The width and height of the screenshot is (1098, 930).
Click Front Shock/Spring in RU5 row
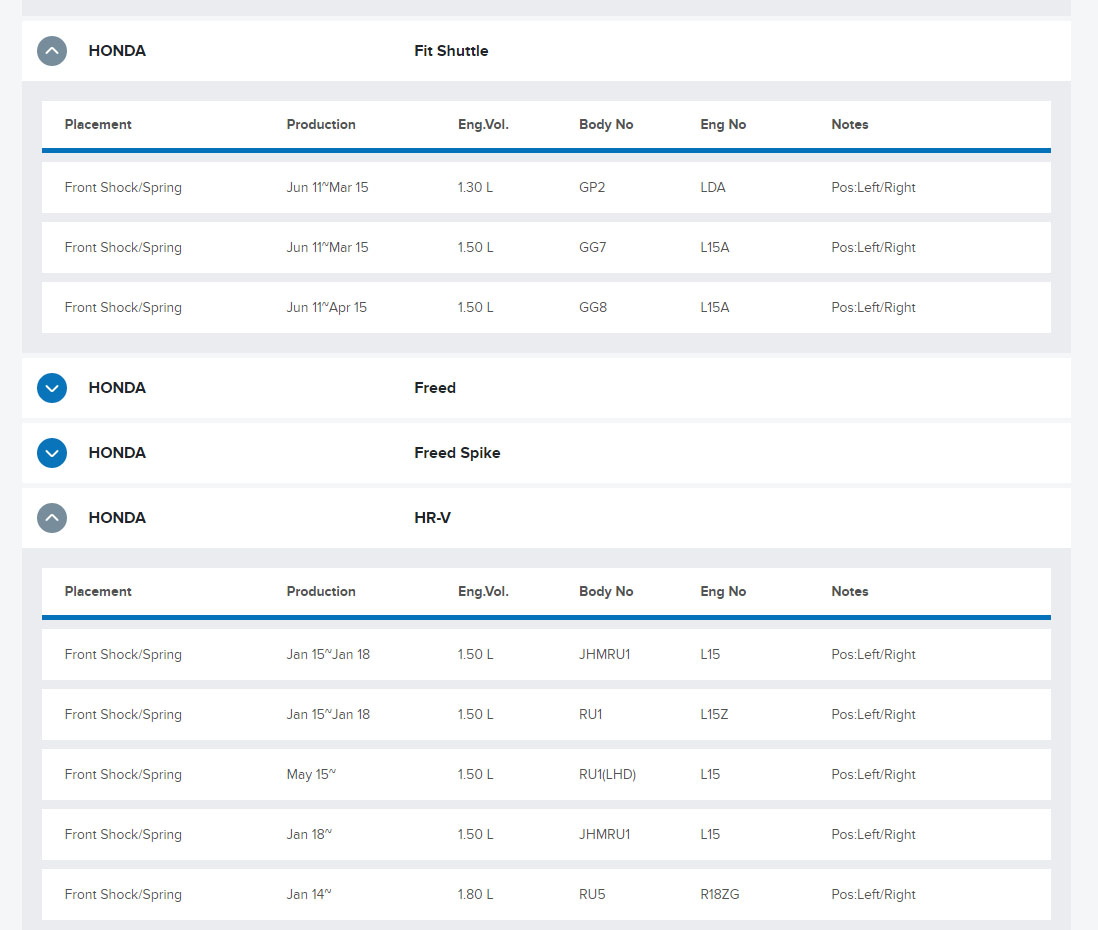click(x=123, y=895)
